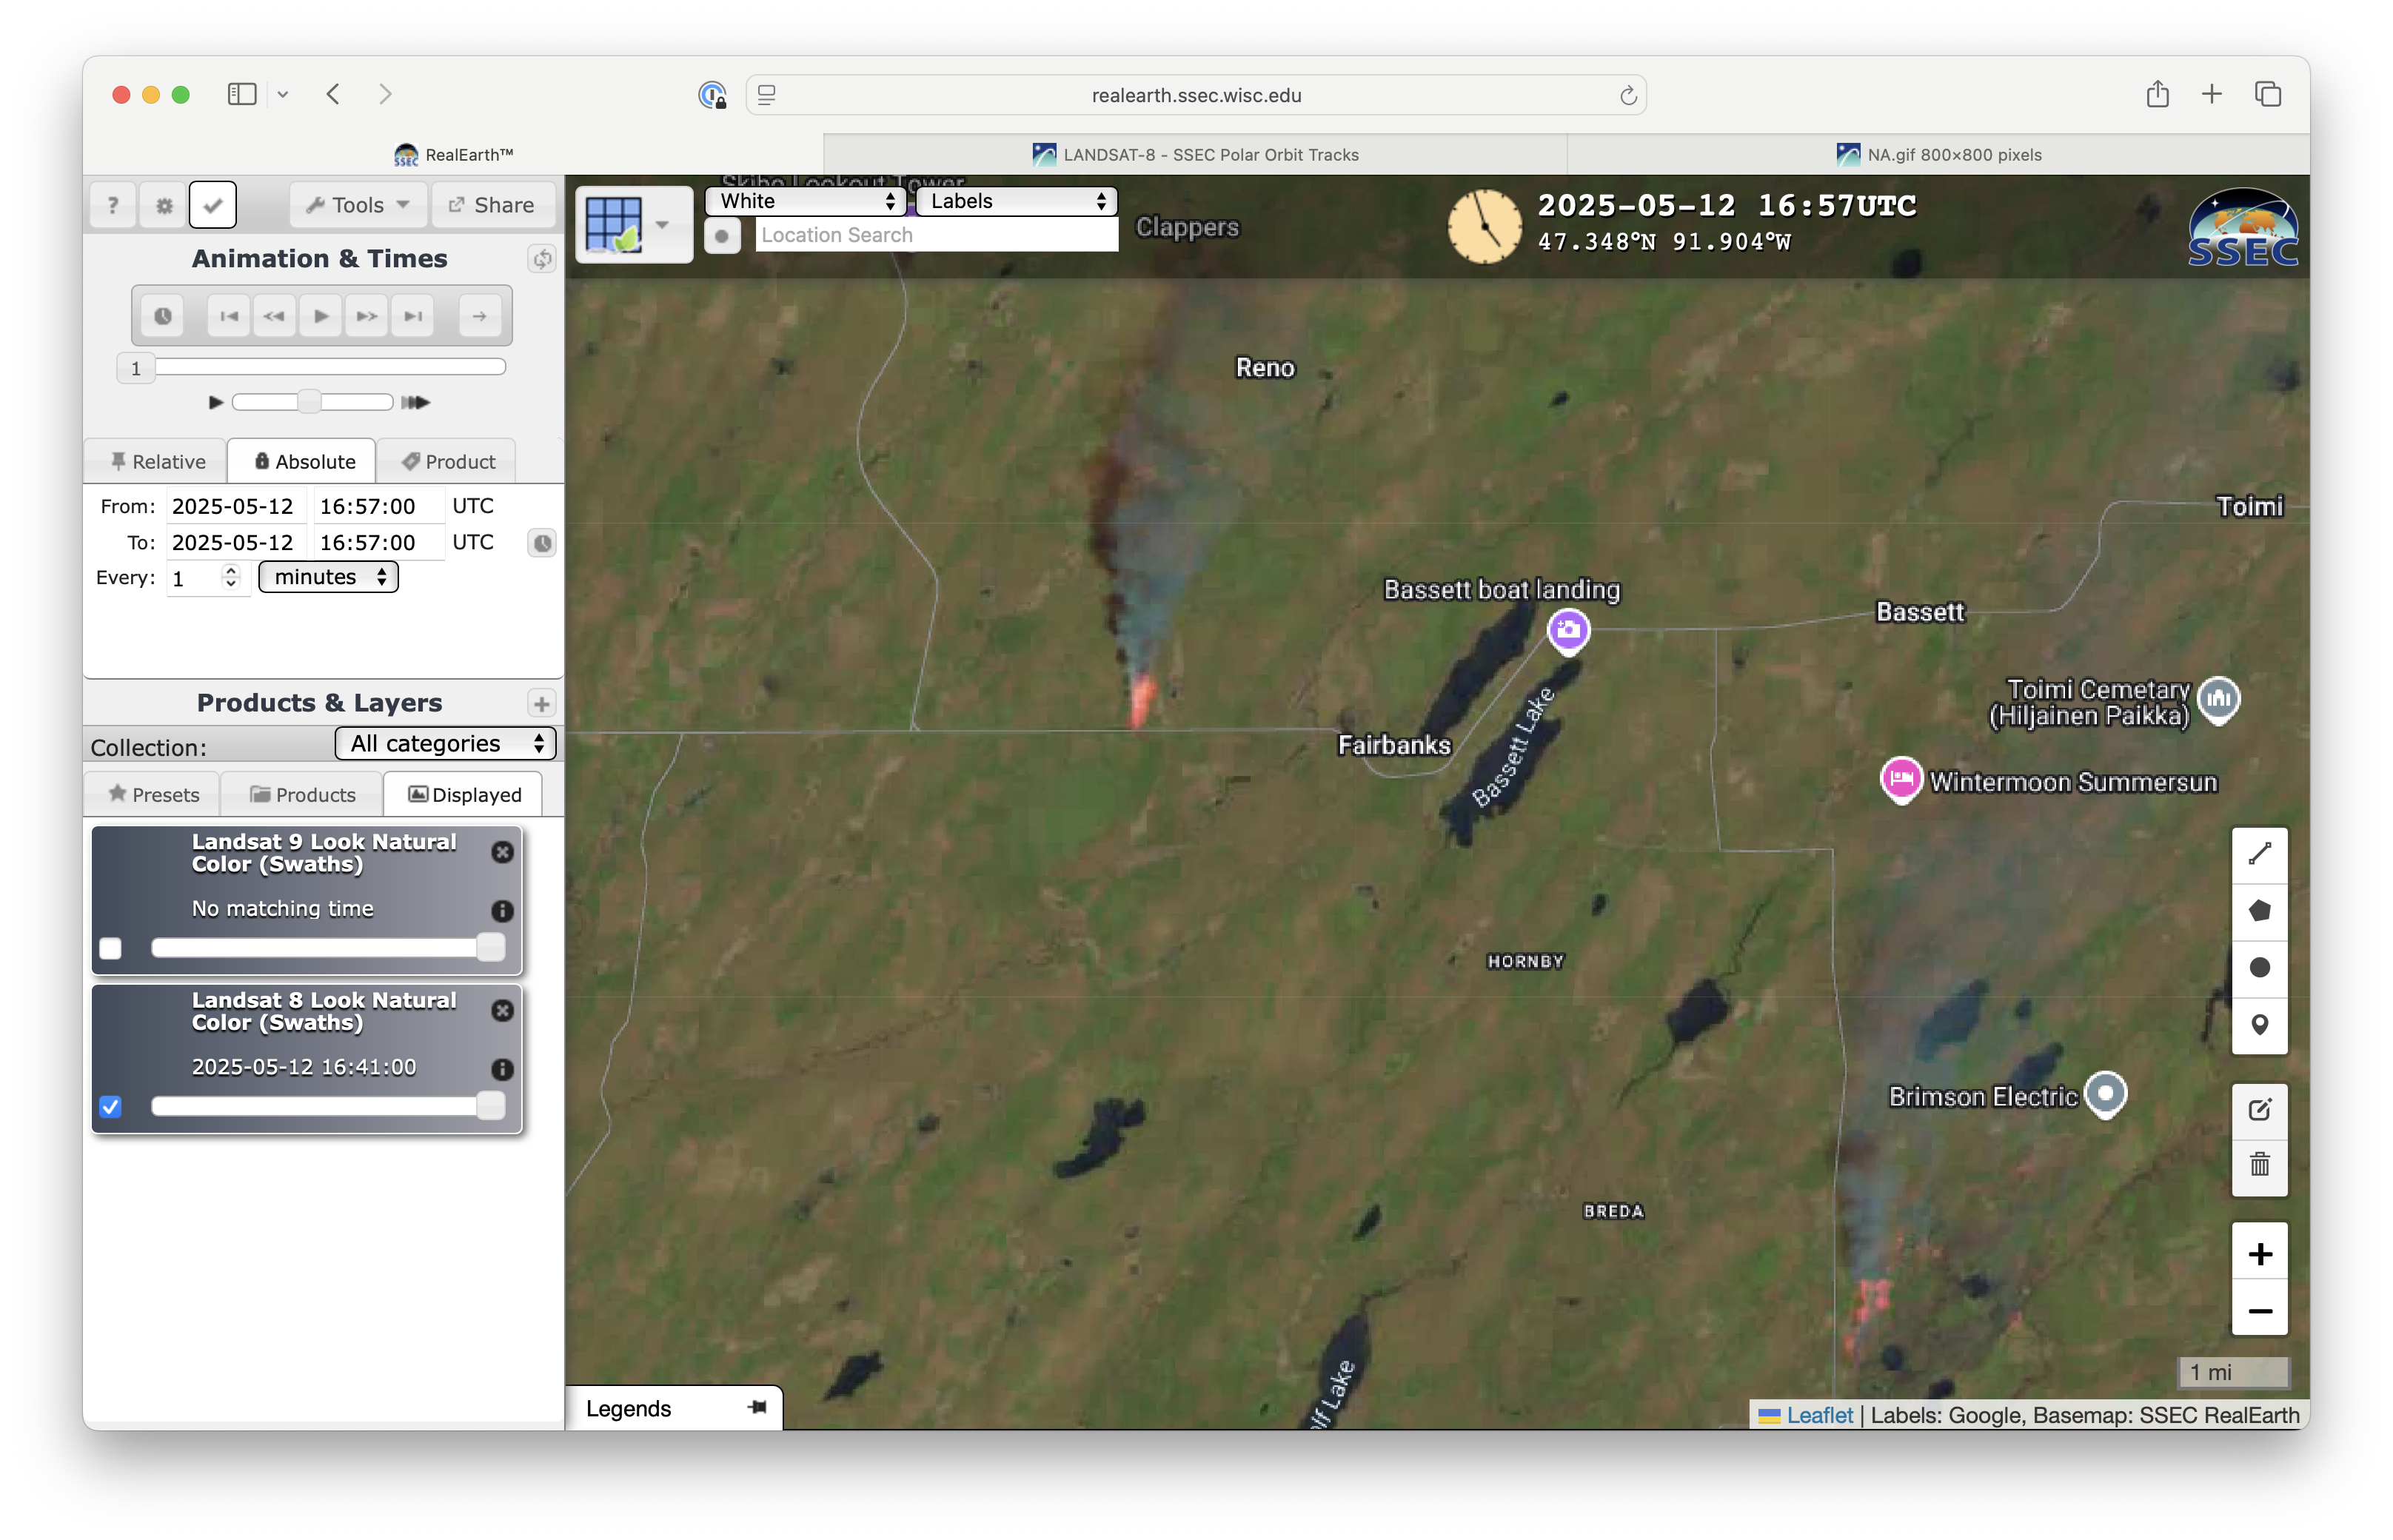Switch to the Product time tab
Image resolution: width=2393 pixels, height=1540 pixels.
click(x=448, y=461)
